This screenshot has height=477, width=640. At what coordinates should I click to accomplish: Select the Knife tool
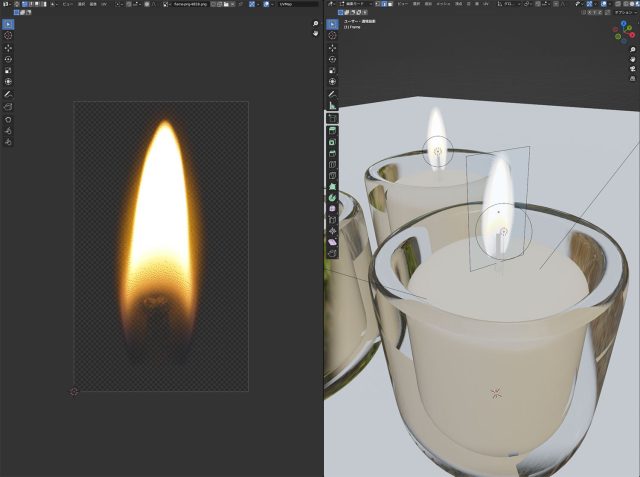point(332,175)
